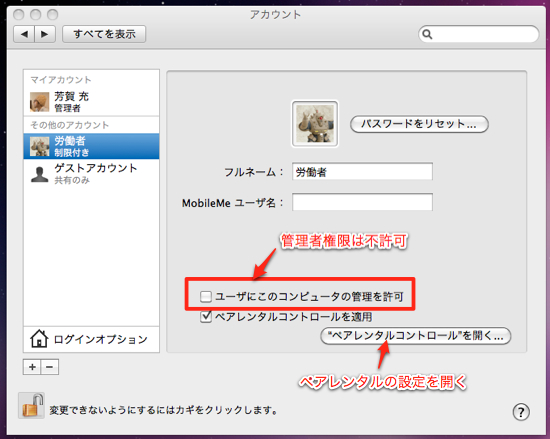550x439 pixels.
Task: Add account with the plus button
Action: tap(32, 367)
